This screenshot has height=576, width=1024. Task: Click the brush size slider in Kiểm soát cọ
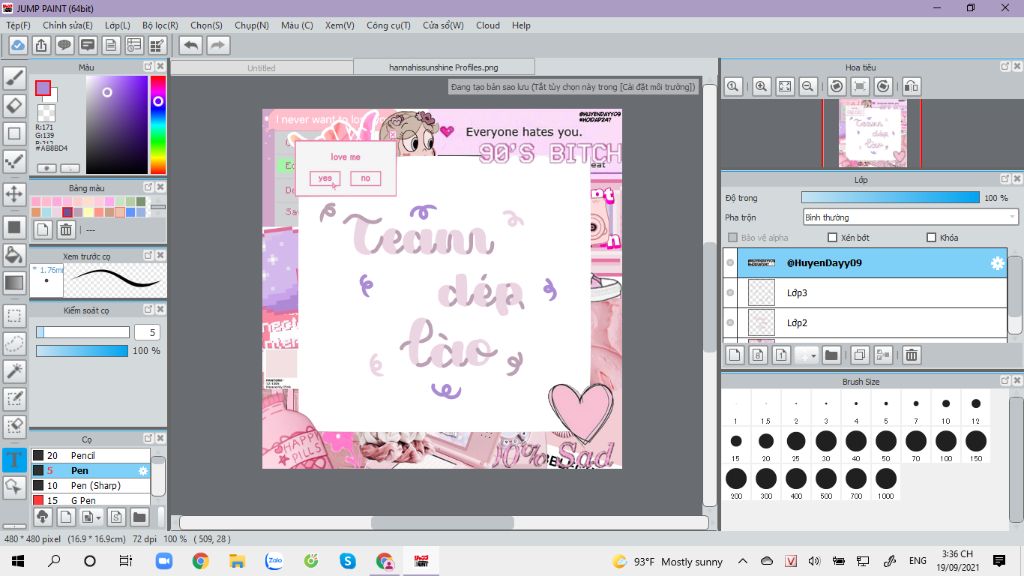pos(83,332)
